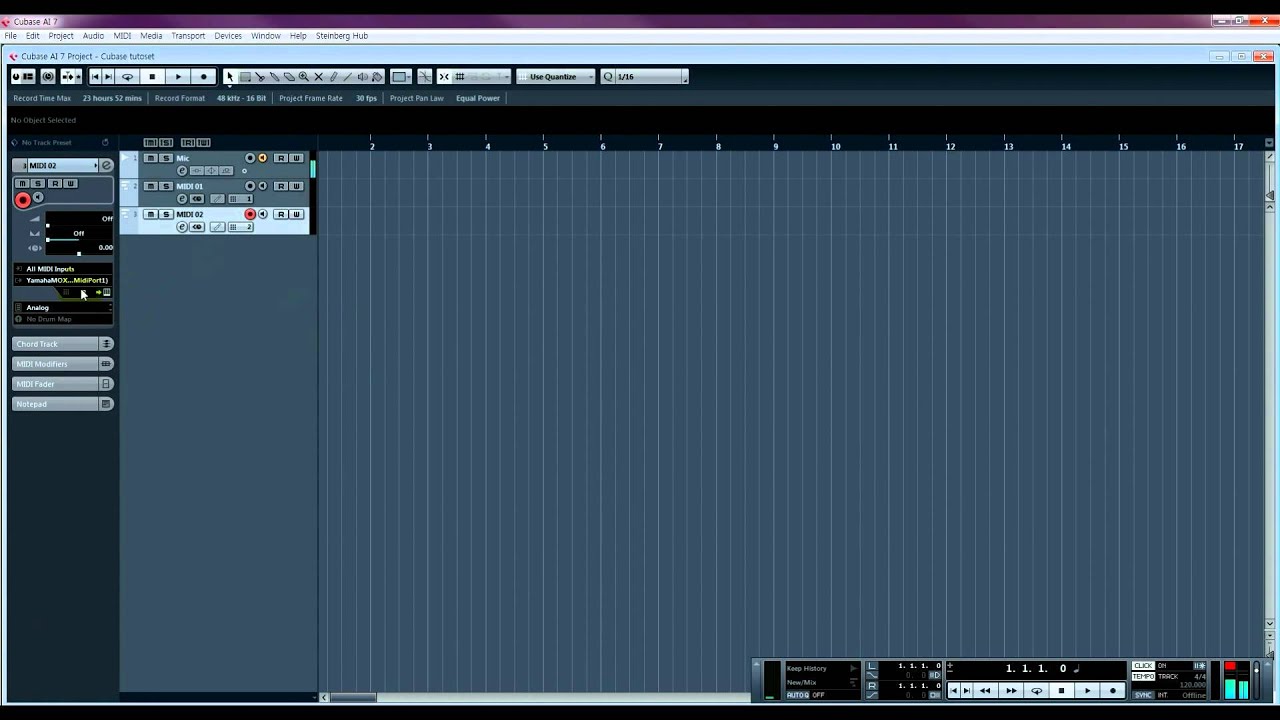1280x720 pixels.
Task: Open edit channel settings for Mic track
Action: click(182, 171)
